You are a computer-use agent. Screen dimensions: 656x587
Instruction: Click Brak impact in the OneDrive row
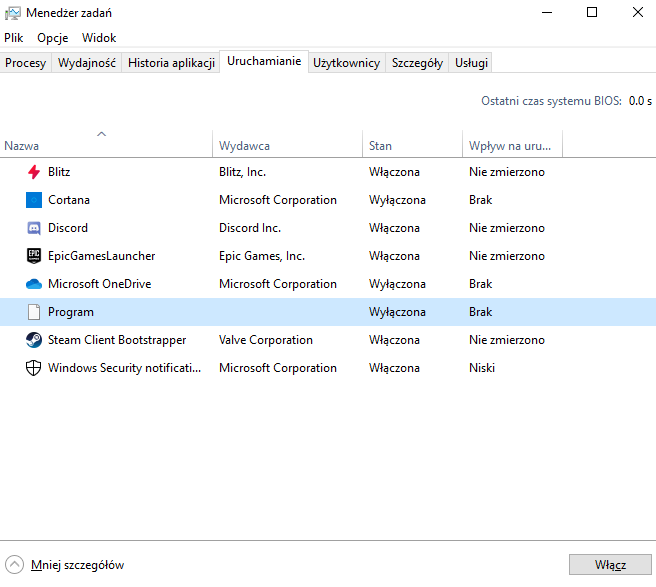[480, 284]
